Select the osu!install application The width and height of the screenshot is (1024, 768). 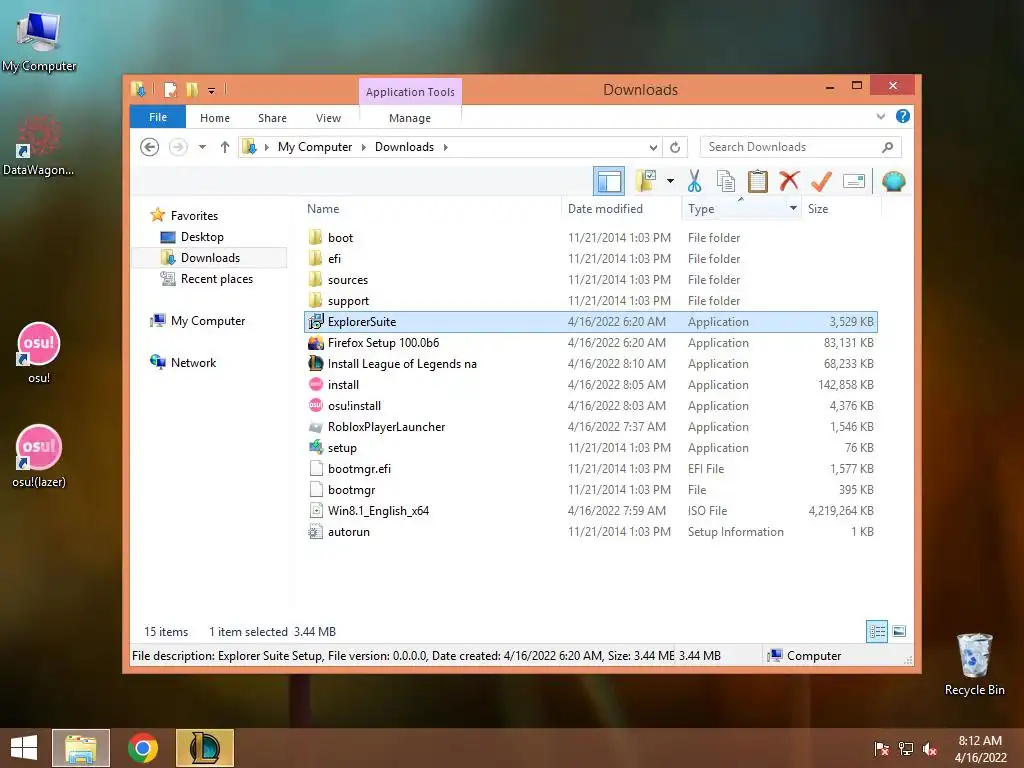tap(590, 406)
